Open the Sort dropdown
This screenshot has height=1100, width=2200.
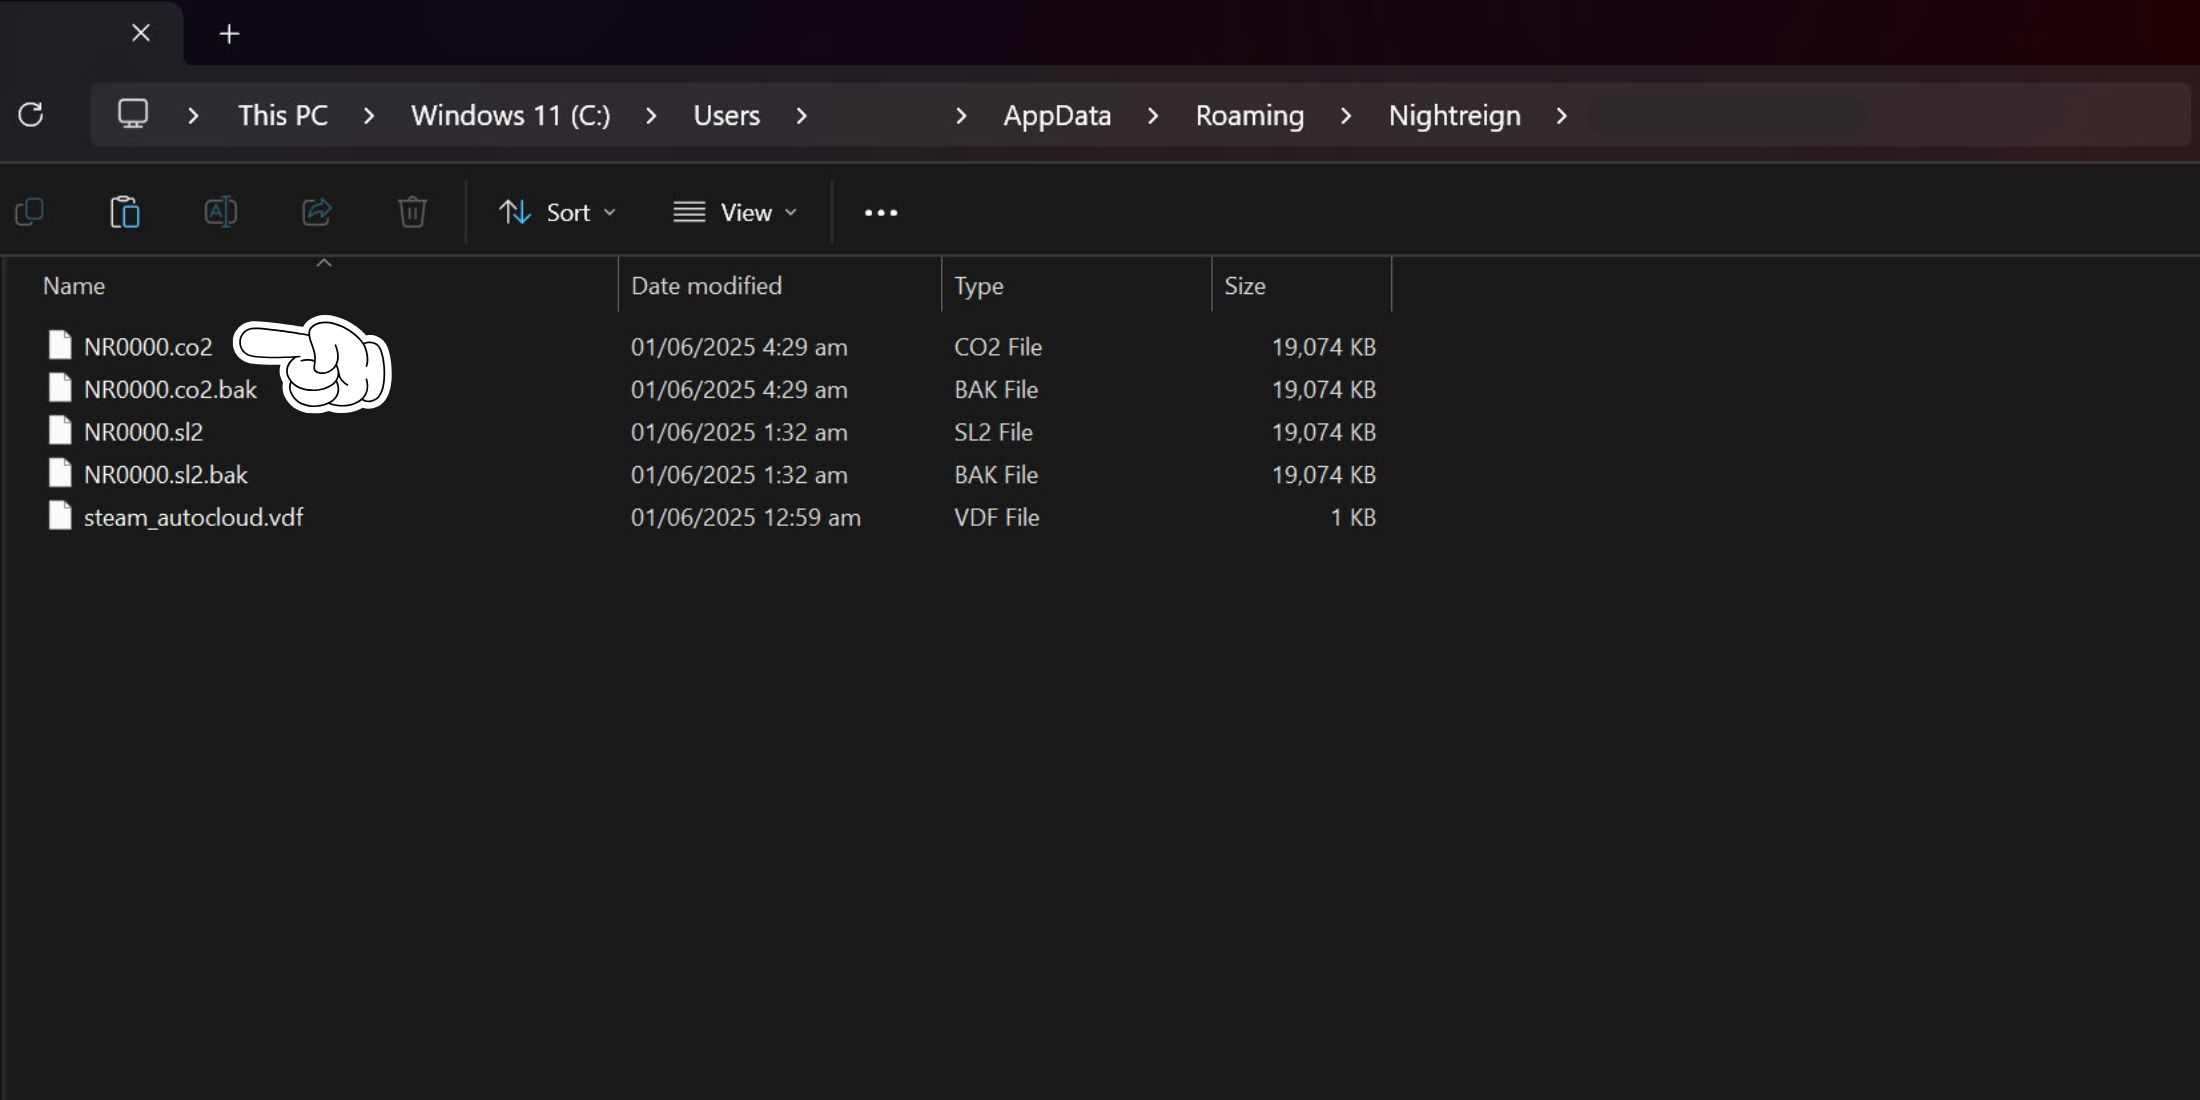click(557, 213)
